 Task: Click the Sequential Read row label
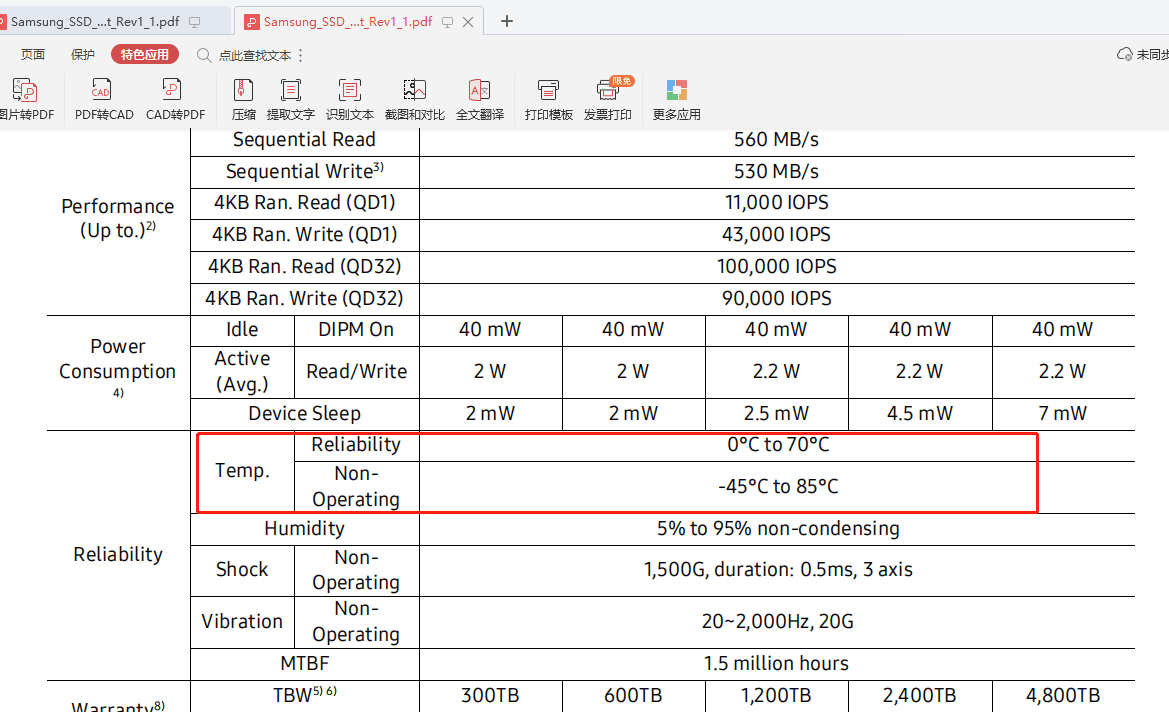(x=304, y=139)
